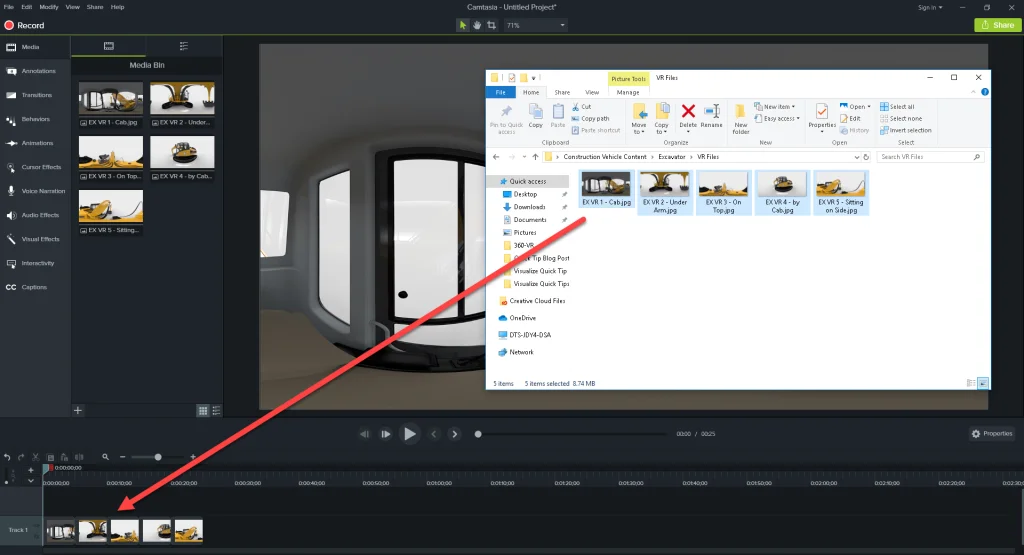Select the Crop tool in canvas toolbar

(x=491, y=25)
